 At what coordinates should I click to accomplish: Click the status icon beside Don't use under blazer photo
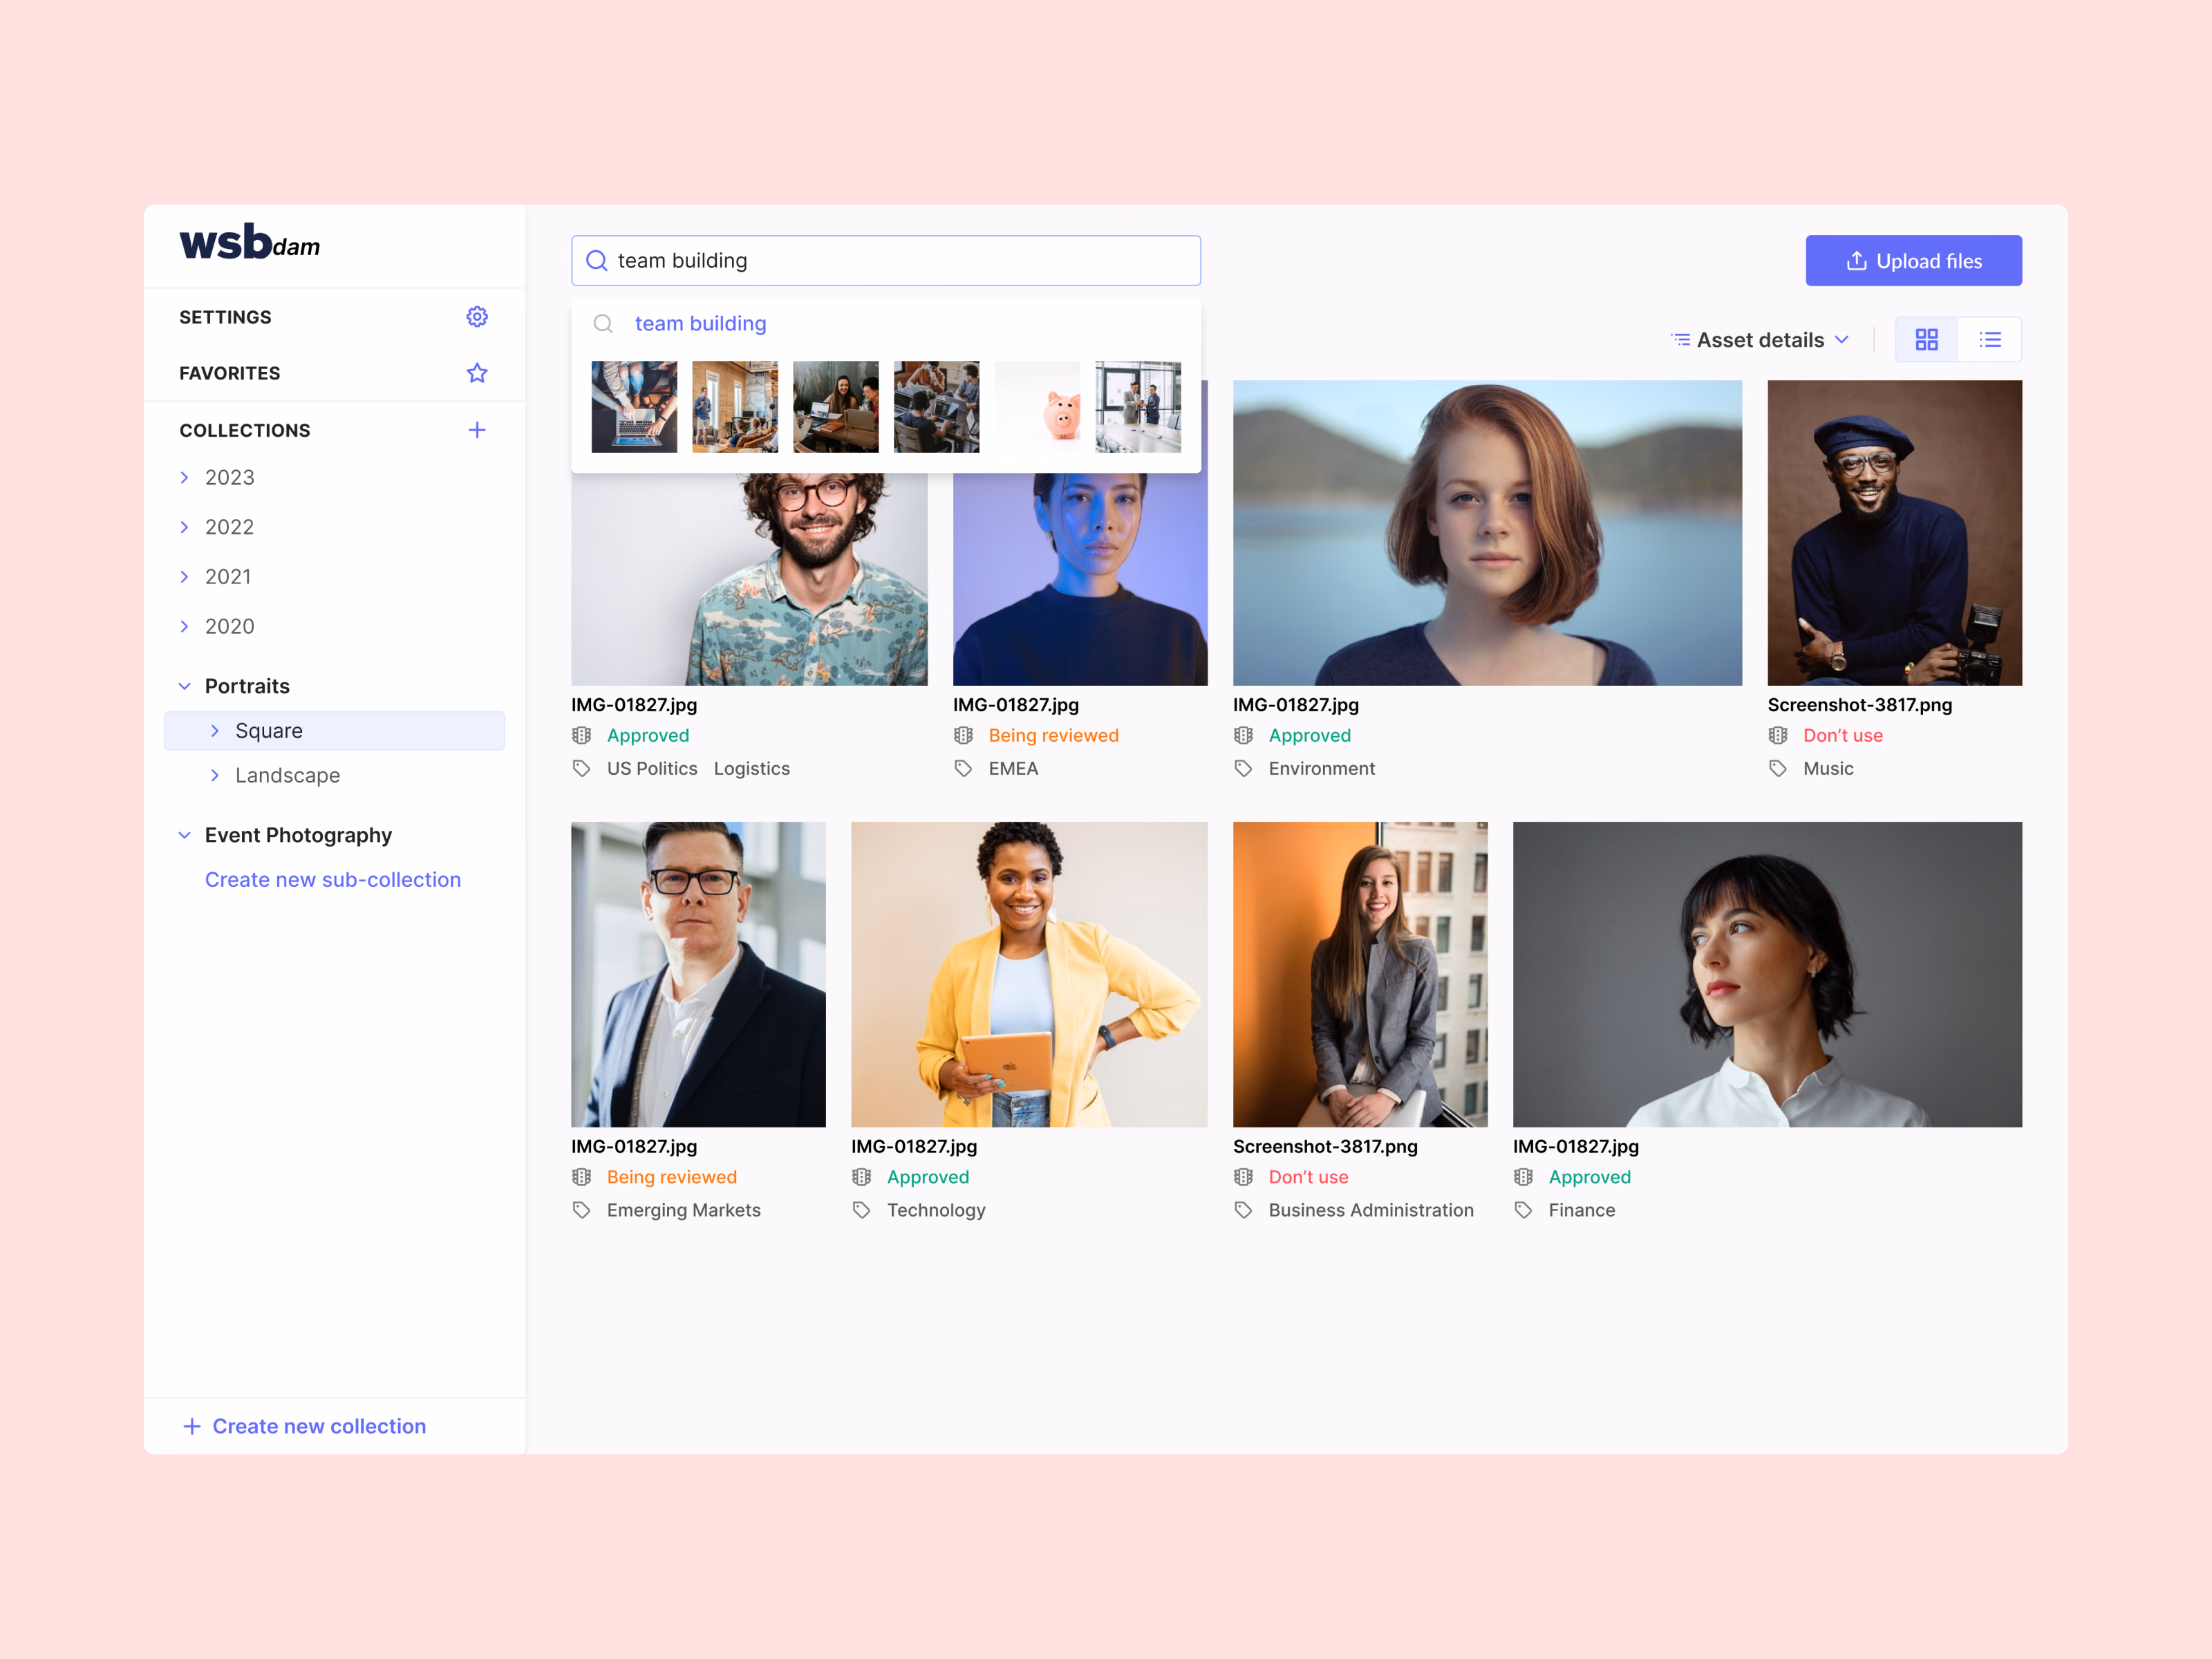pyautogui.click(x=1243, y=1177)
